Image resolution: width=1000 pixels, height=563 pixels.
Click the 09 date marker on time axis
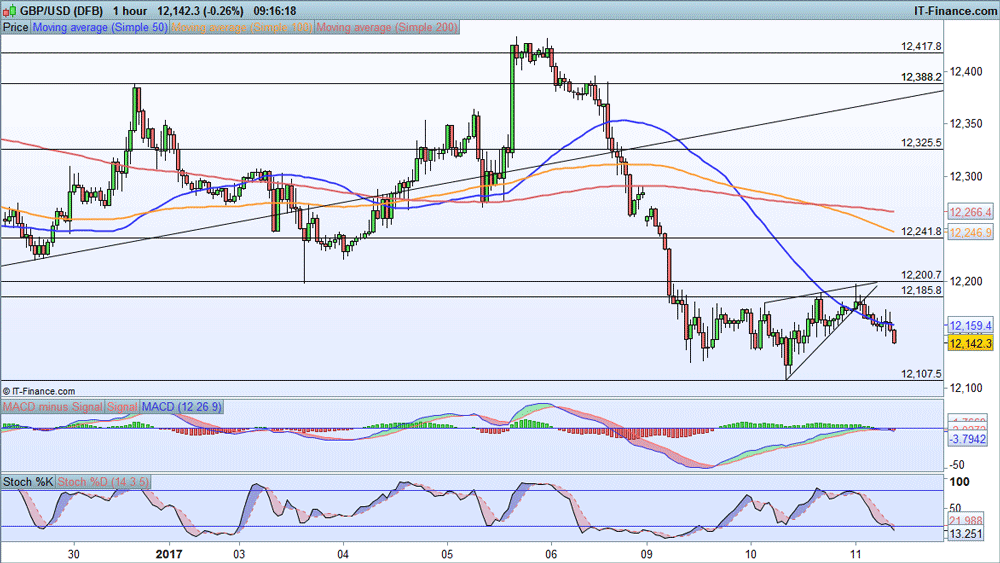pyautogui.click(x=647, y=554)
